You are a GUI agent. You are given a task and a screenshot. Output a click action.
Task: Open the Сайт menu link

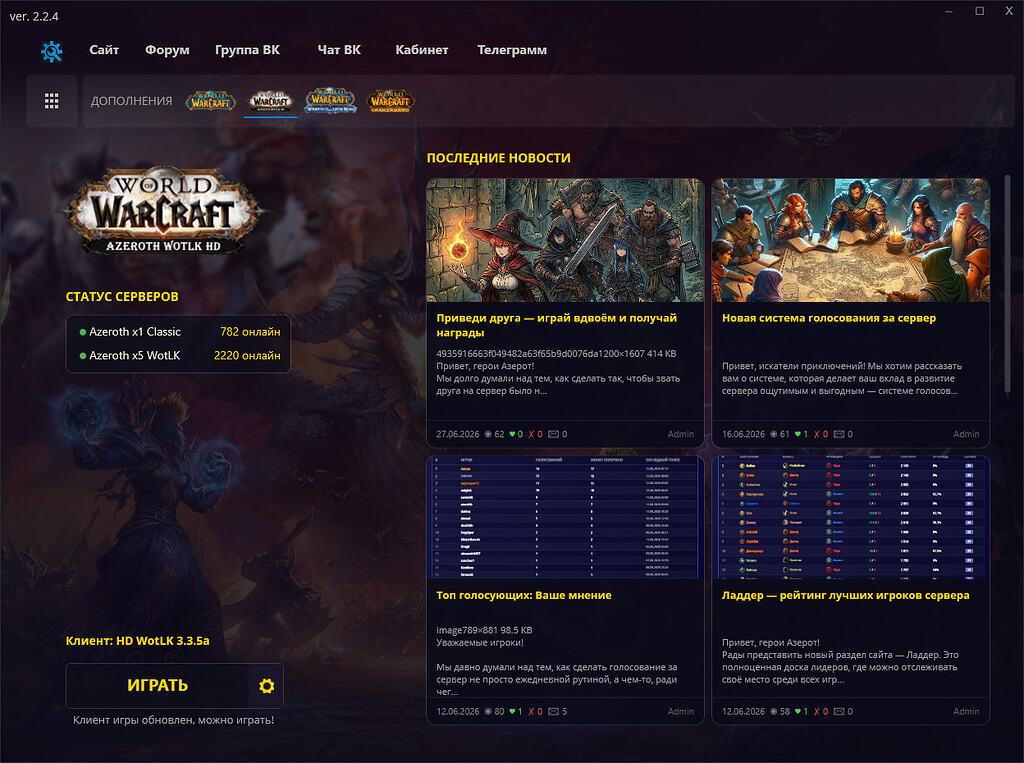pos(104,50)
